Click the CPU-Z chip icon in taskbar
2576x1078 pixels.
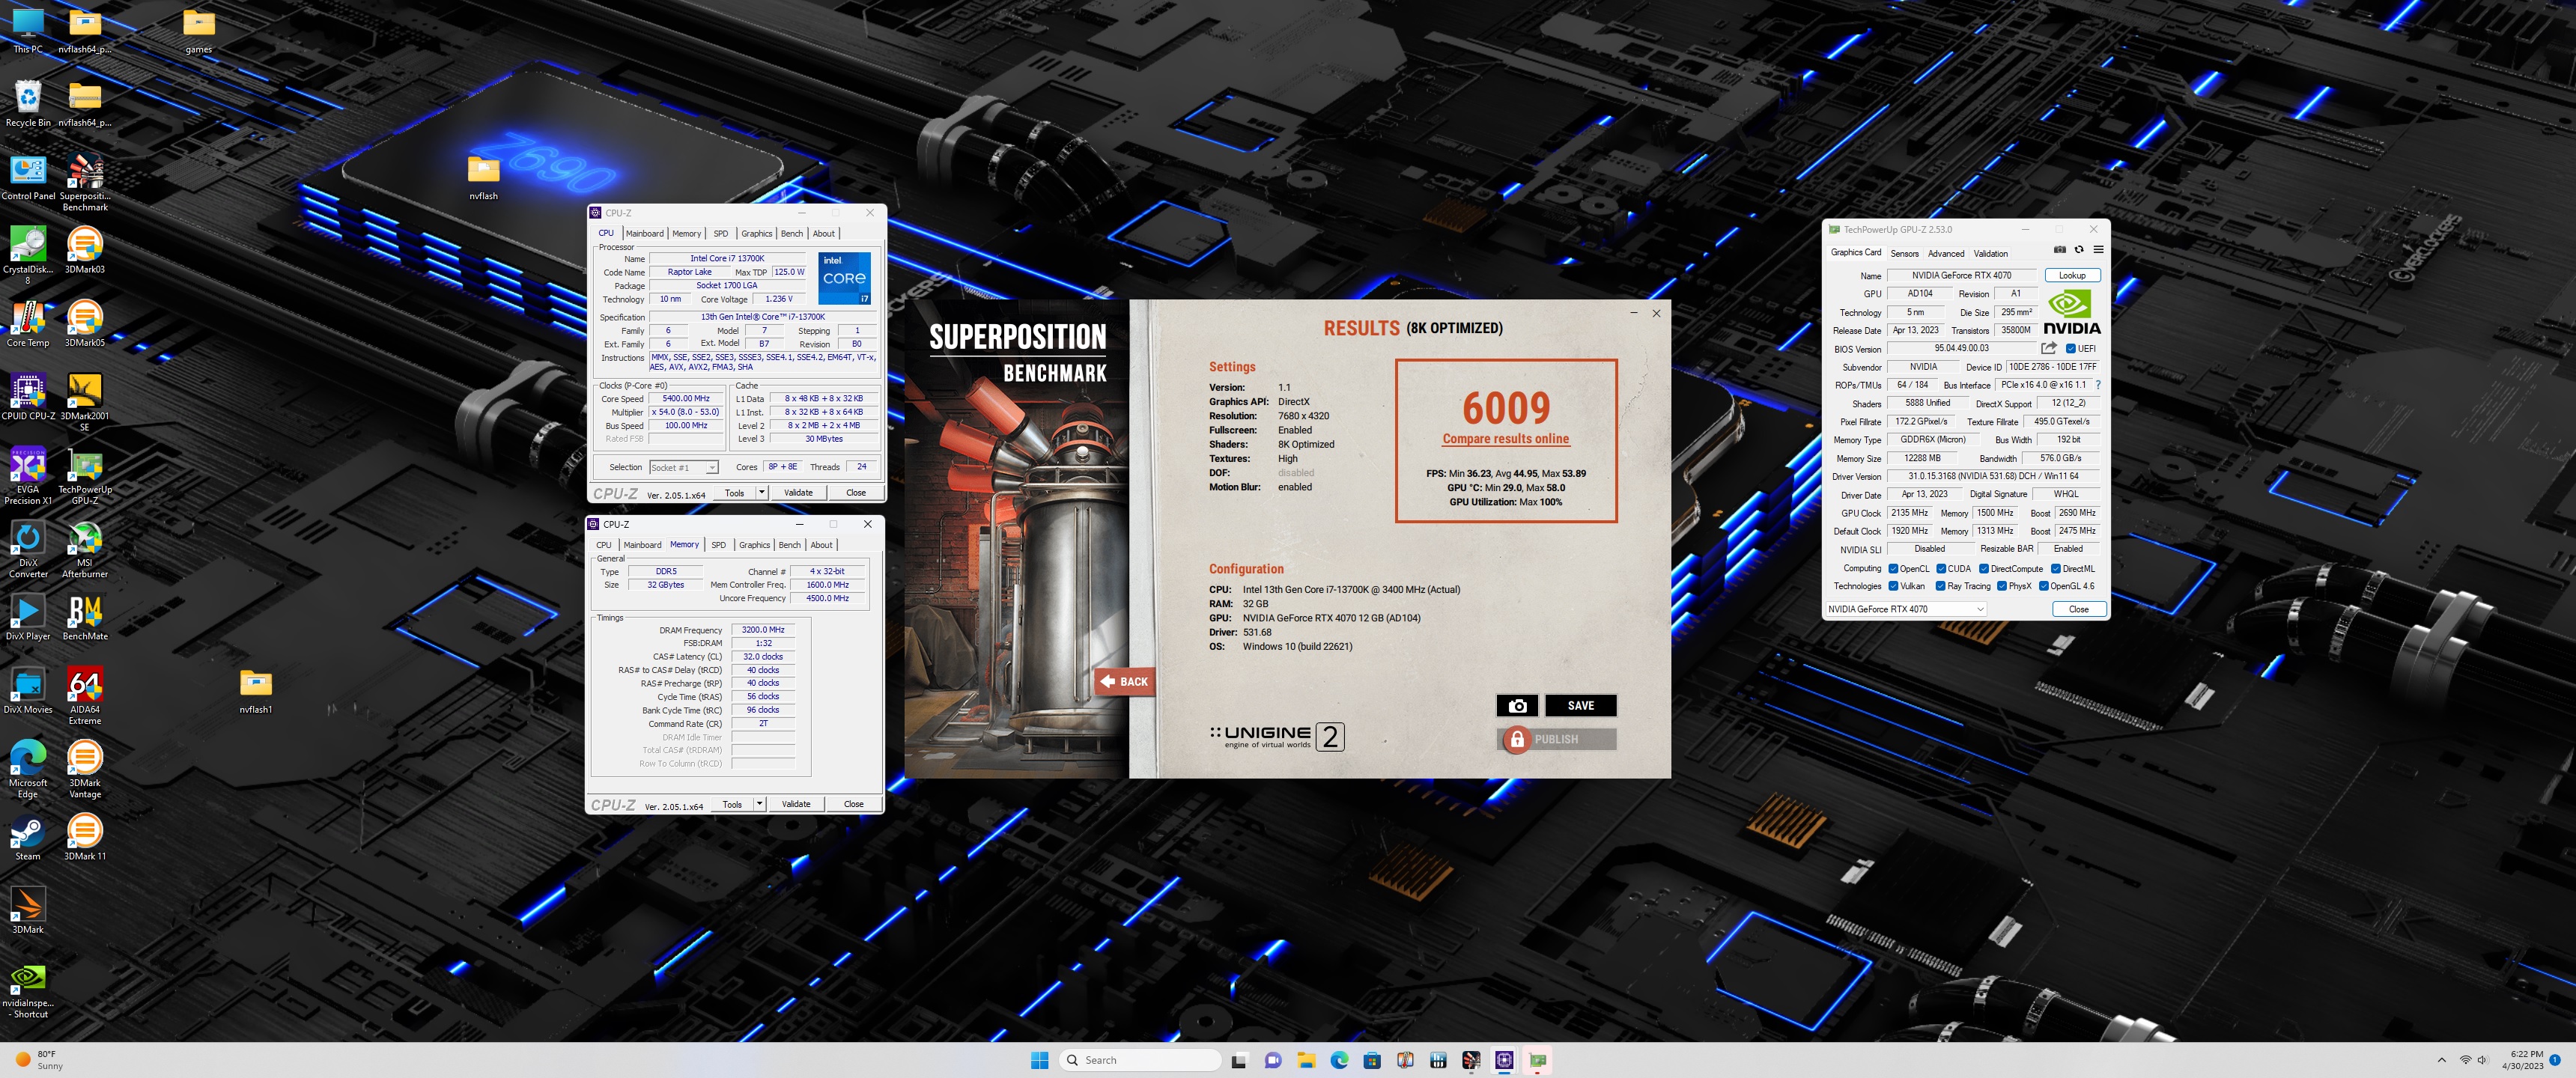[1504, 1060]
